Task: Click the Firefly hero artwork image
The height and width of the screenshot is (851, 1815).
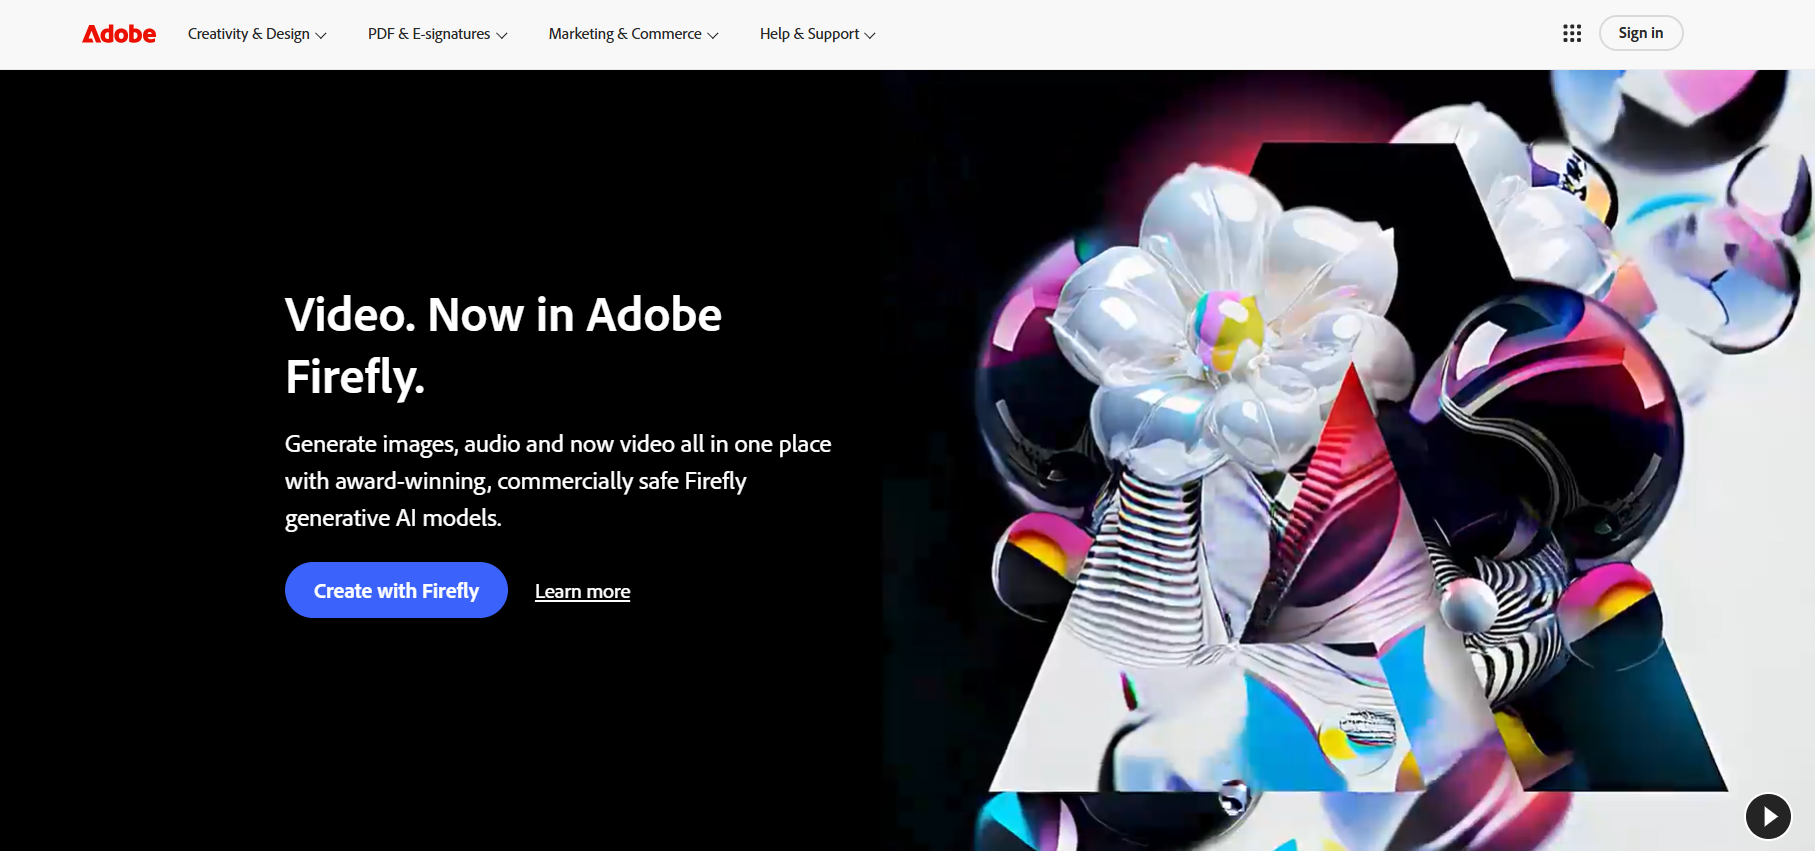Action: point(1348,460)
